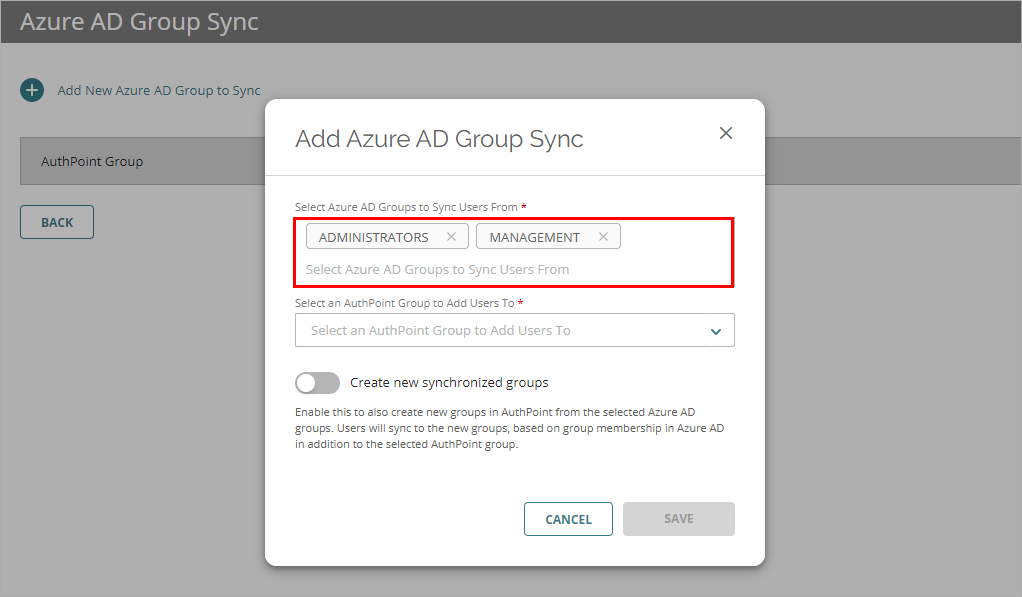1022x597 pixels.
Task: Remove the MANAGEMENT group chip
Action: click(x=603, y=236)
